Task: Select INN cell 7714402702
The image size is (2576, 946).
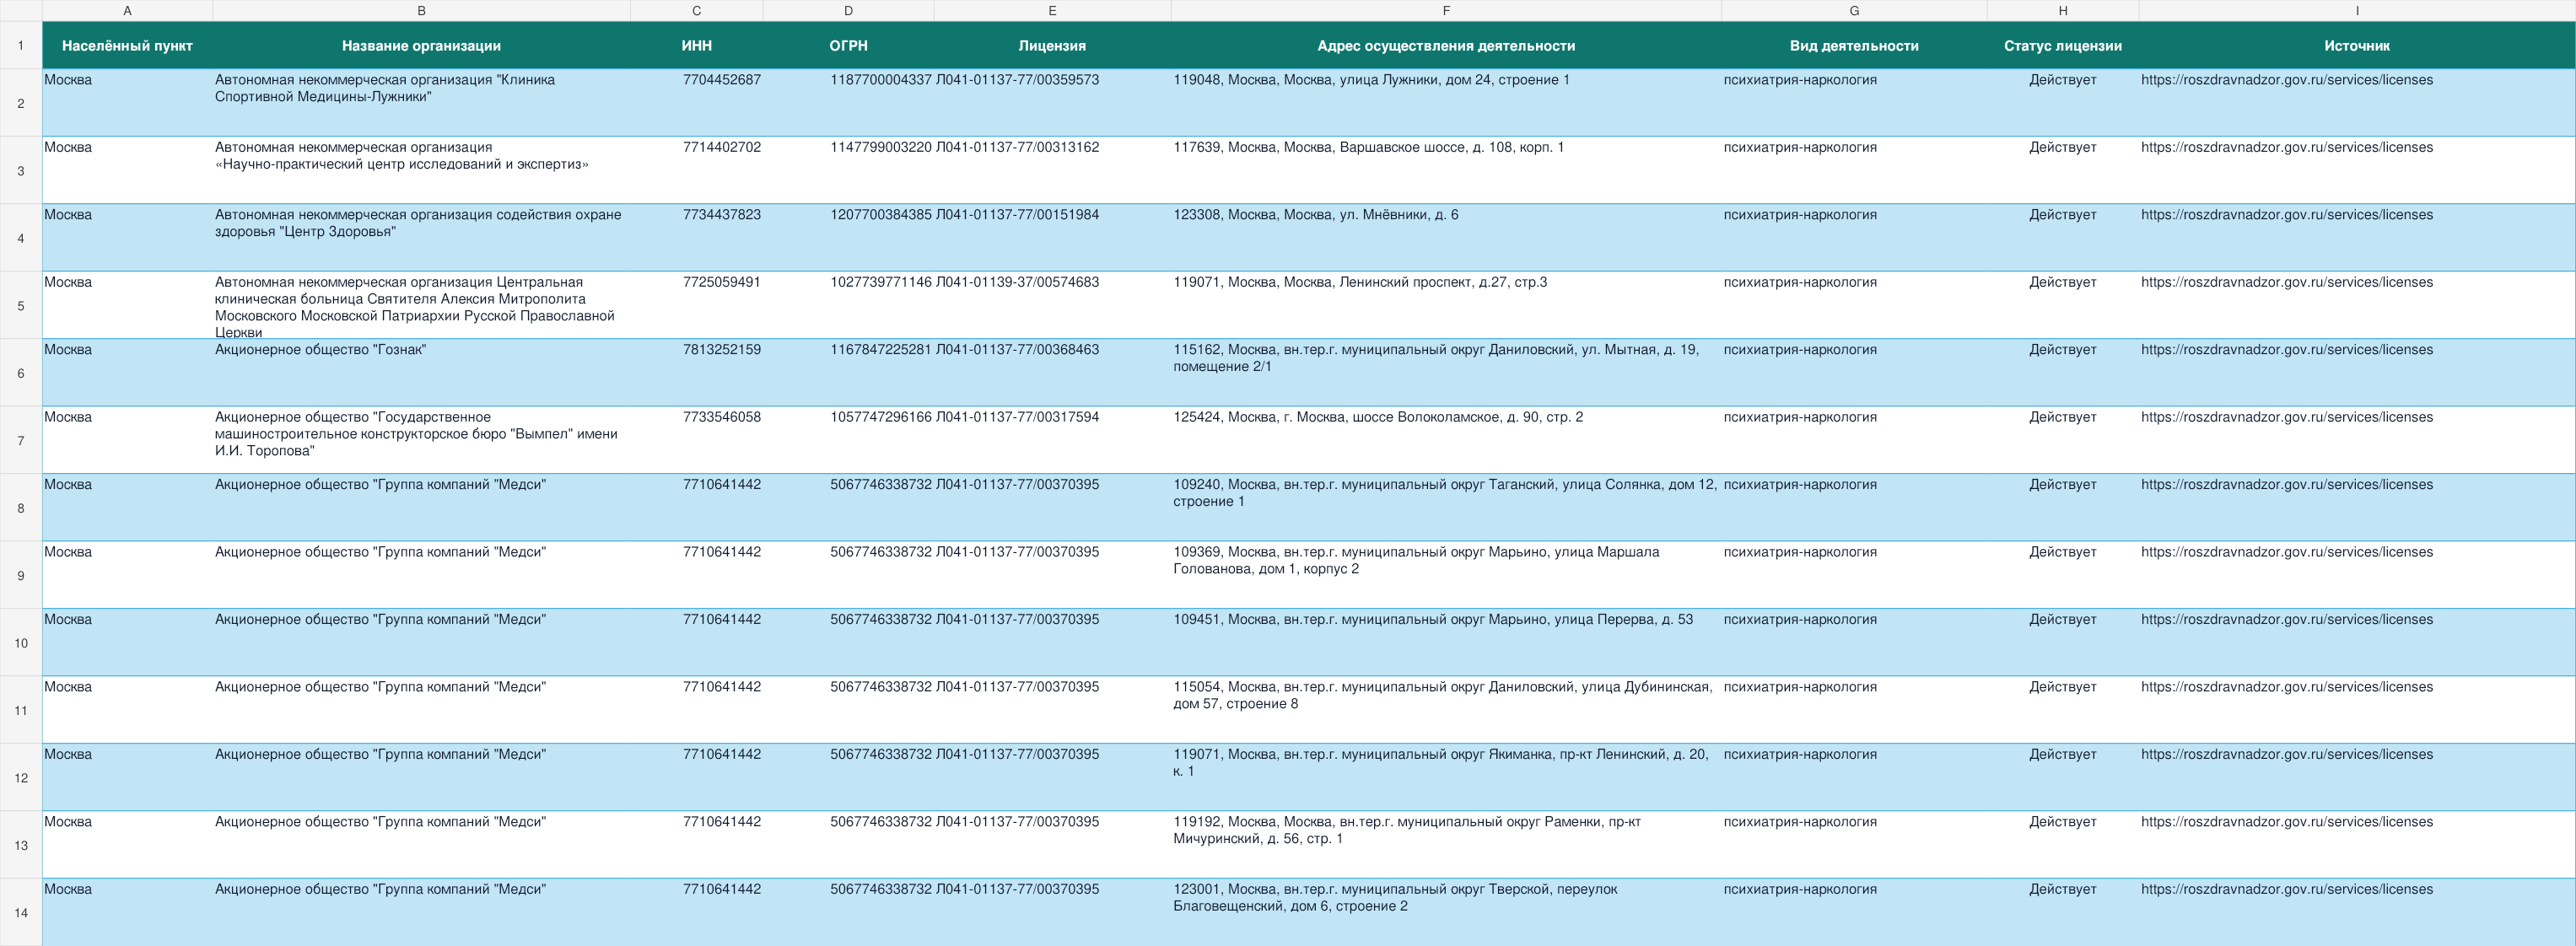Action: (x=696, y=170)
